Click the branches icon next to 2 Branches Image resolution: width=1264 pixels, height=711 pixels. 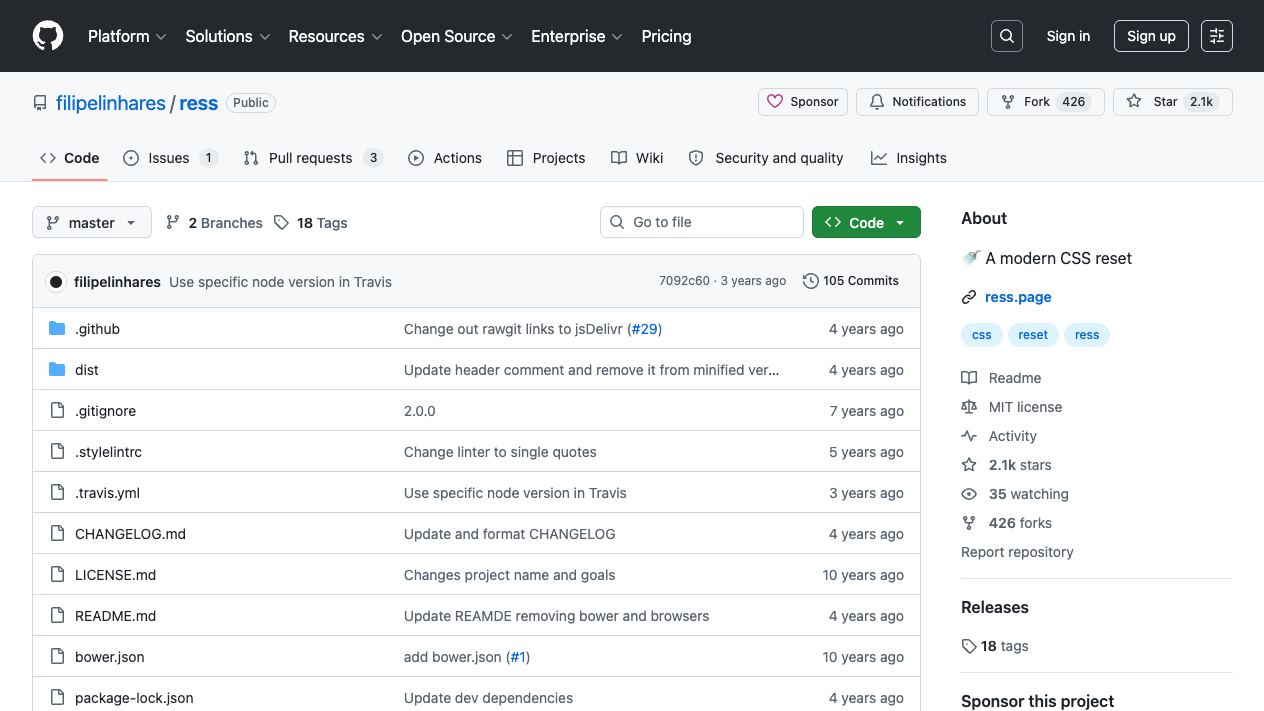[173, 222]
